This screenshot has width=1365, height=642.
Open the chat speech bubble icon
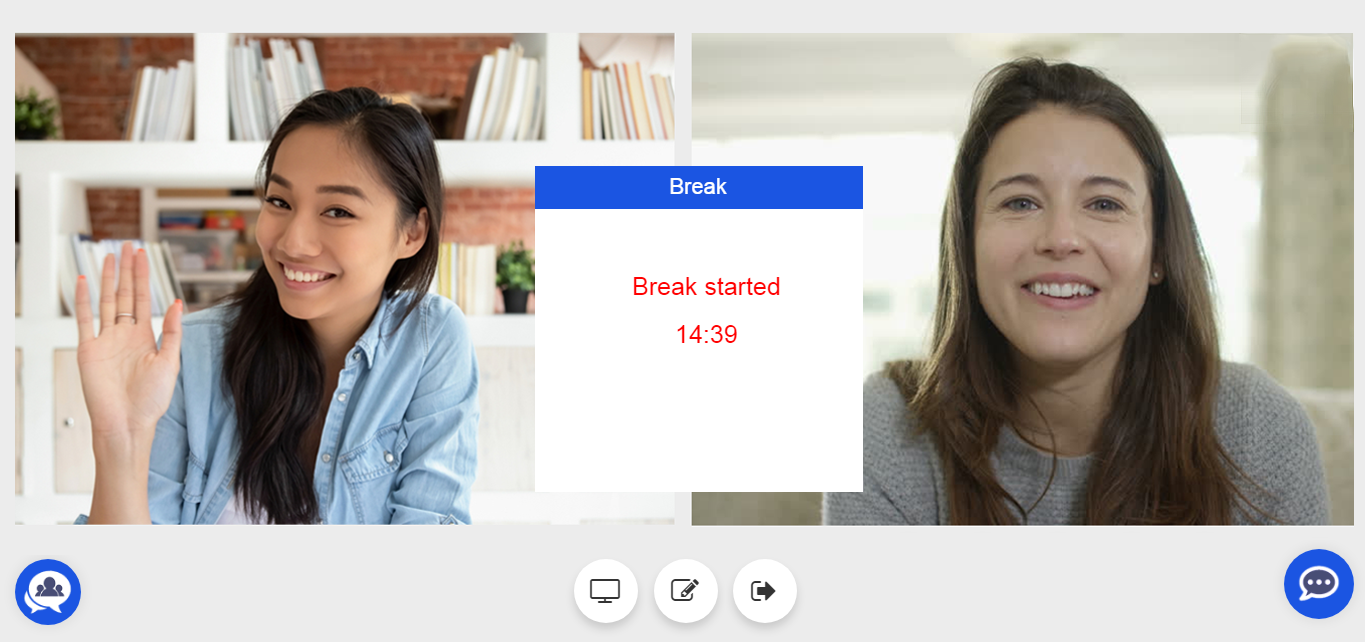[1319, 584]
